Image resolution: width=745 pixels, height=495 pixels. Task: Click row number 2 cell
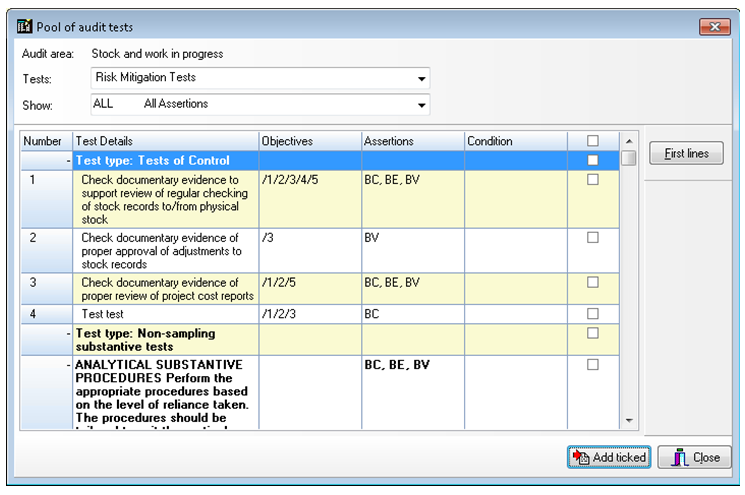[46, 251]
